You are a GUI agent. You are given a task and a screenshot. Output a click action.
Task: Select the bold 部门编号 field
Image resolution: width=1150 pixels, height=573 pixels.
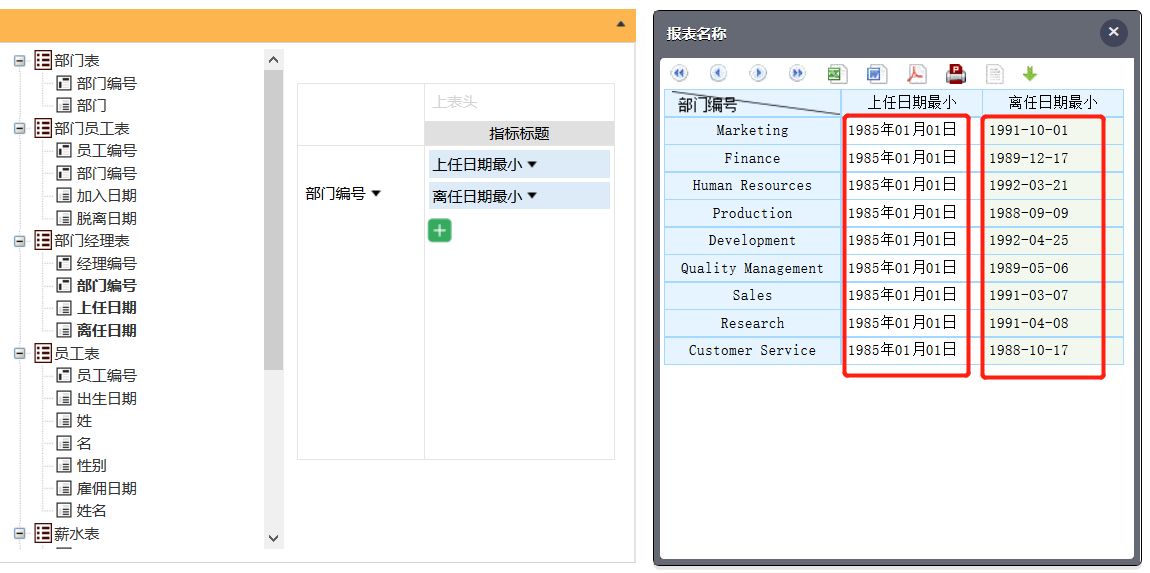tap(106, 285)
